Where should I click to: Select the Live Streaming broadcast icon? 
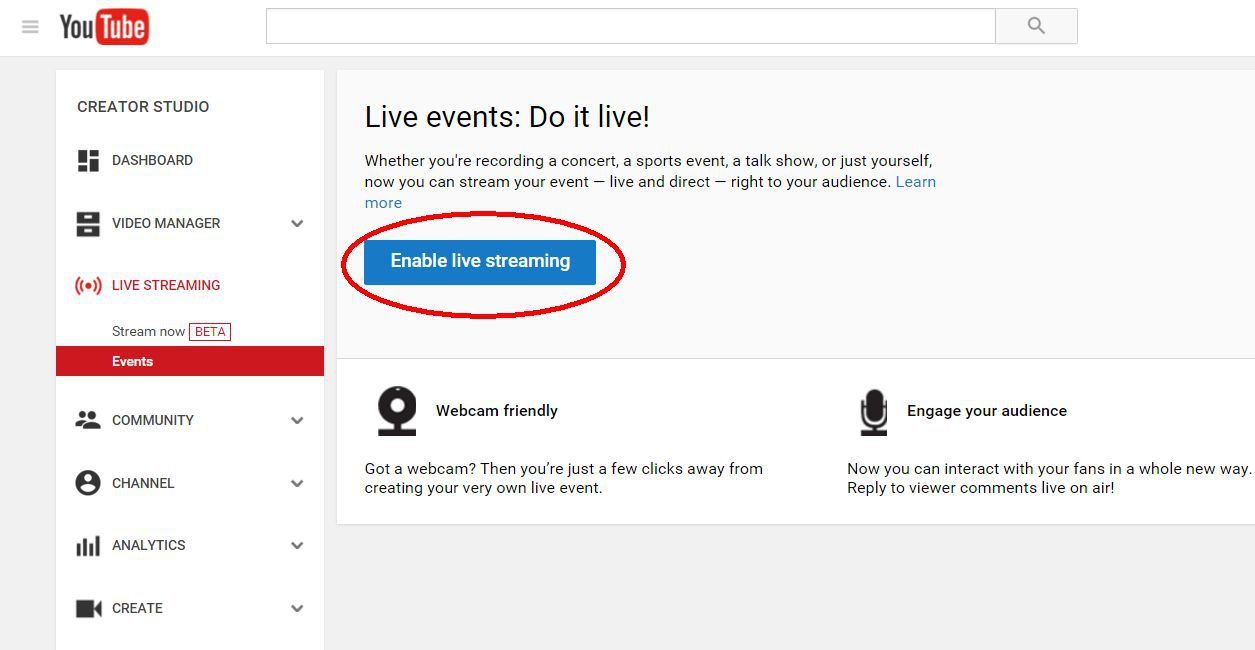pos(87,285)
